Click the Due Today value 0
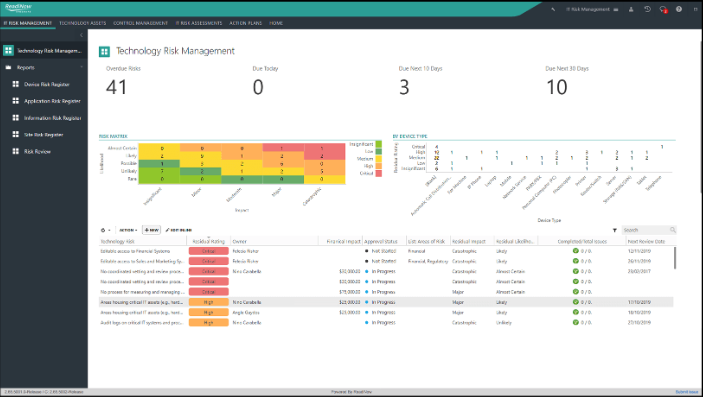 (x=258, y=87)
